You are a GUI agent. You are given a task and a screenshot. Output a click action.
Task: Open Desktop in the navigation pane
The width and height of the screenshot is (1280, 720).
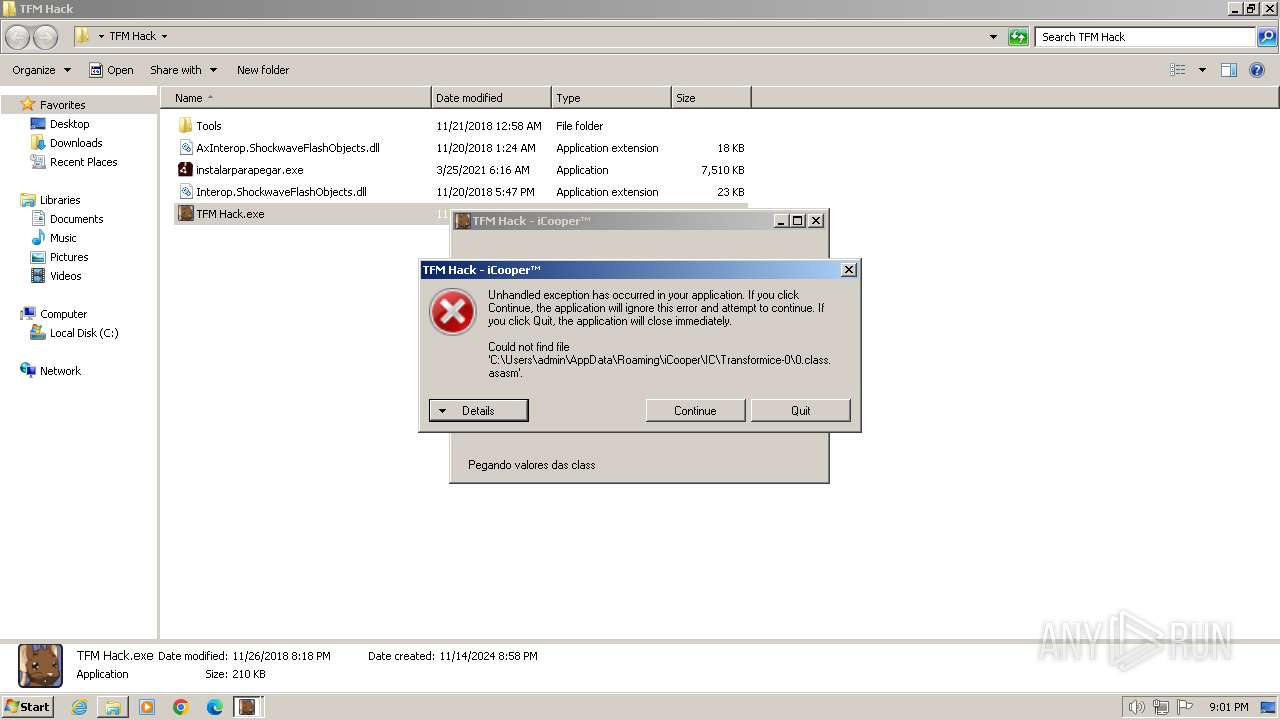(x=69, y=124)
